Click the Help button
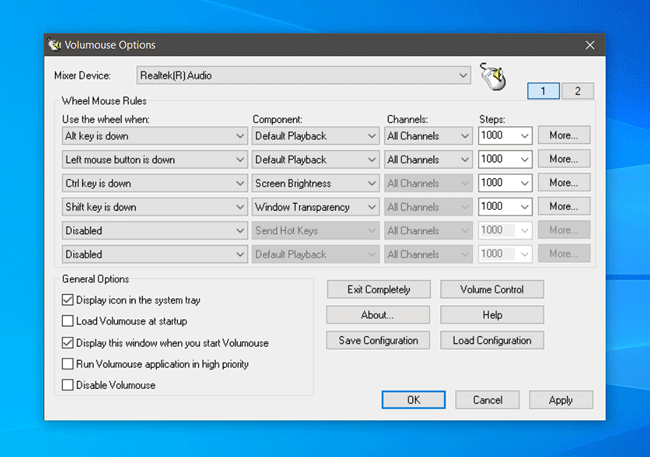Viewport: 650px width, 457px height. click(x=492, y=315)
